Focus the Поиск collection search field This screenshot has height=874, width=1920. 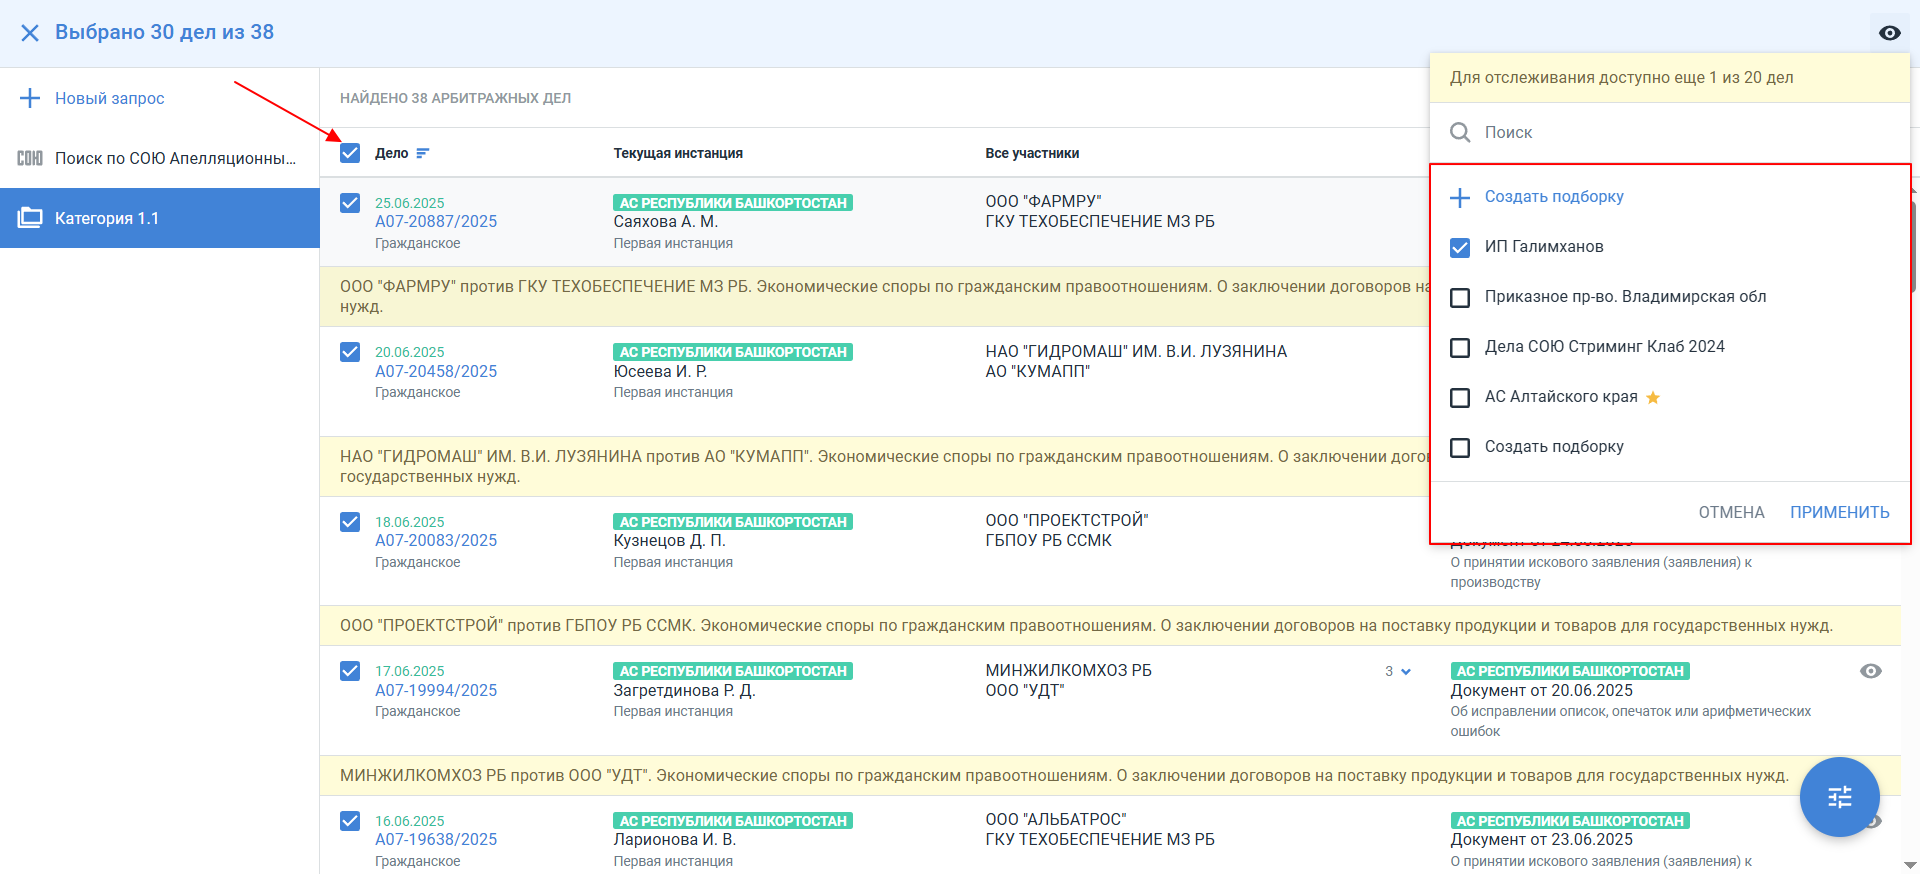1670,133
